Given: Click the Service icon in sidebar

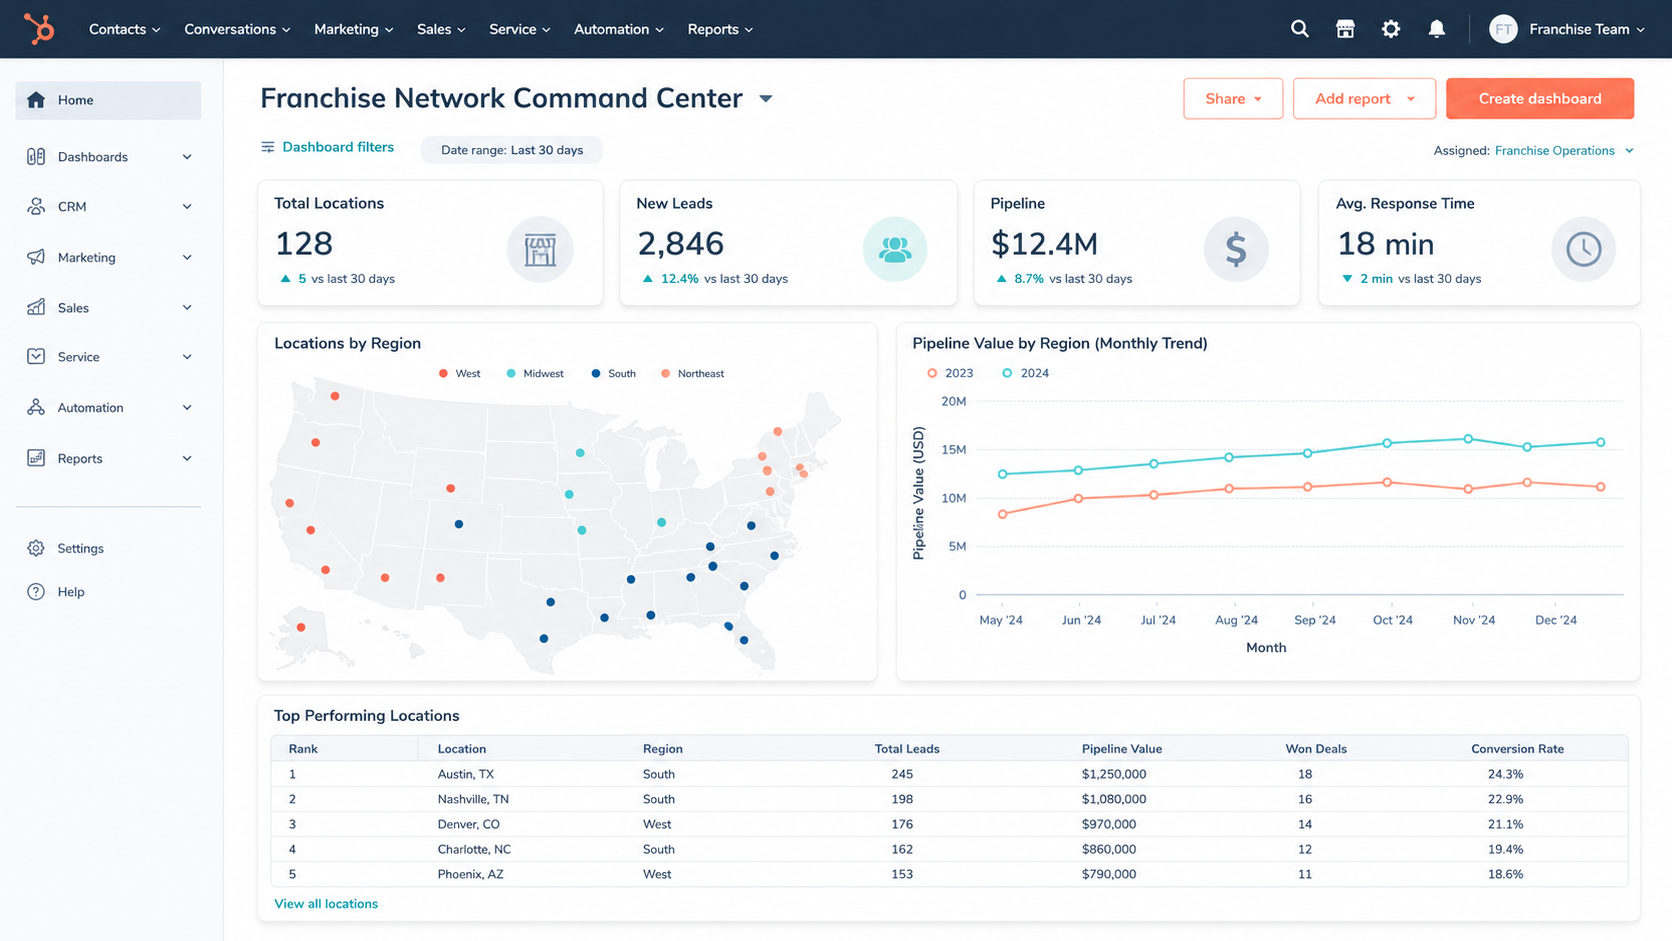Looking at the screenshot, I should point(36,356).
